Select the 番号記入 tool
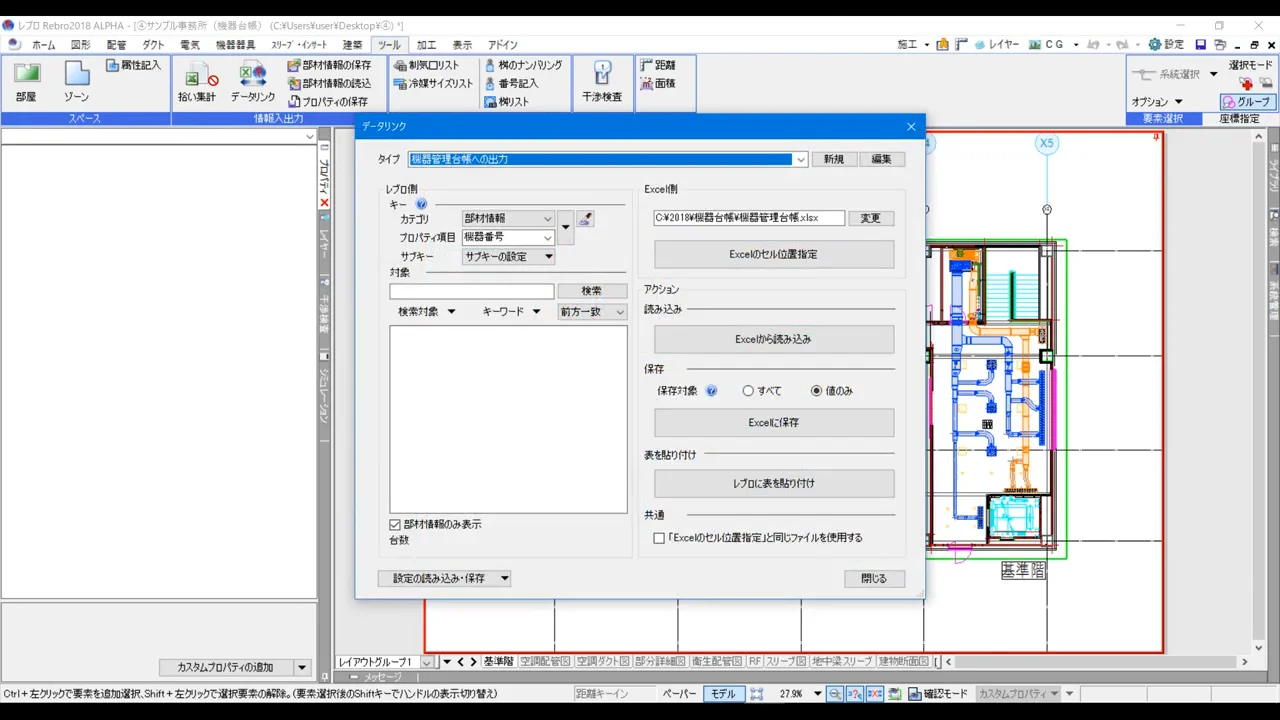 click(512, 83)
